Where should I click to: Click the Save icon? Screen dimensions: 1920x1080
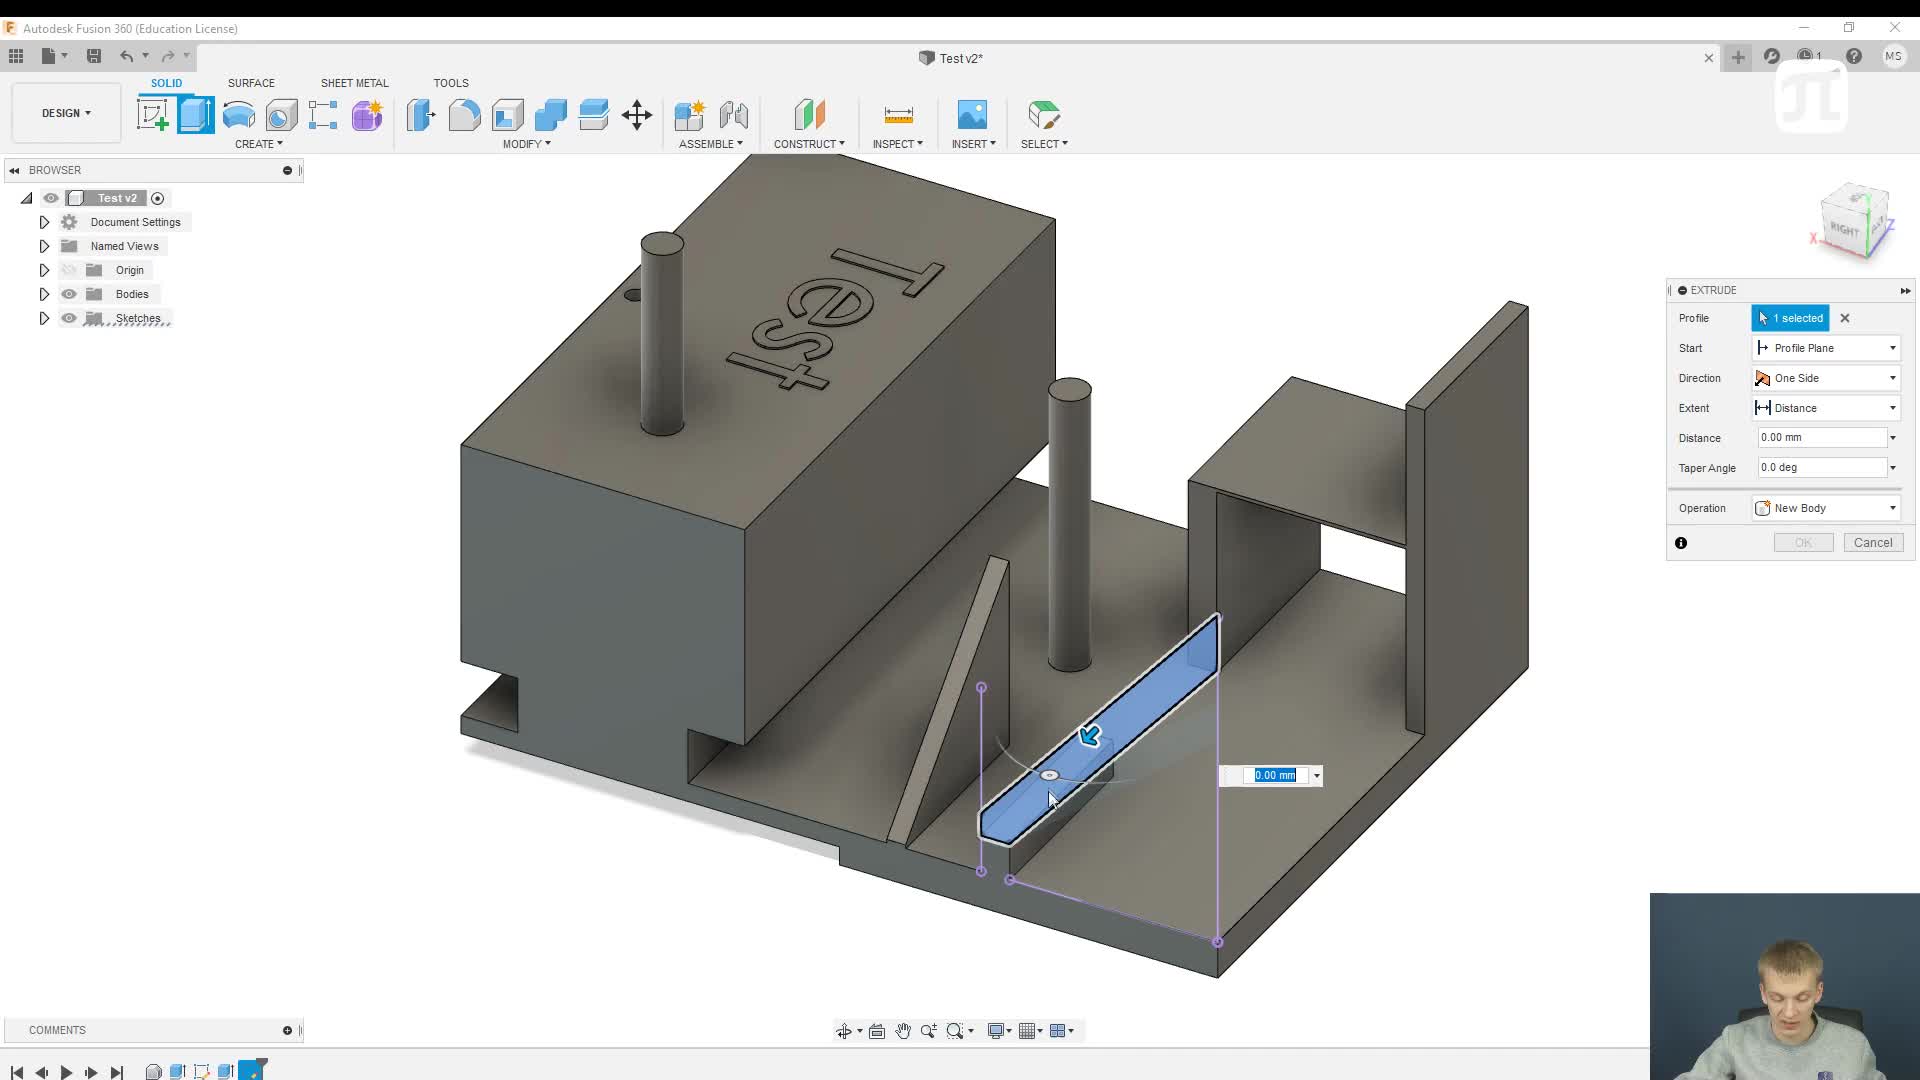point(94,56)
